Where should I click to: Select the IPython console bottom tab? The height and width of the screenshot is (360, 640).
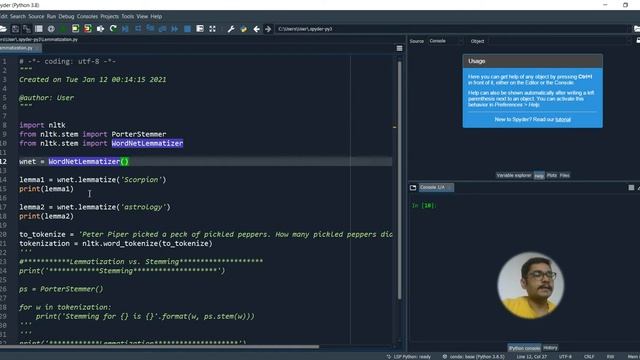(524, 348)
